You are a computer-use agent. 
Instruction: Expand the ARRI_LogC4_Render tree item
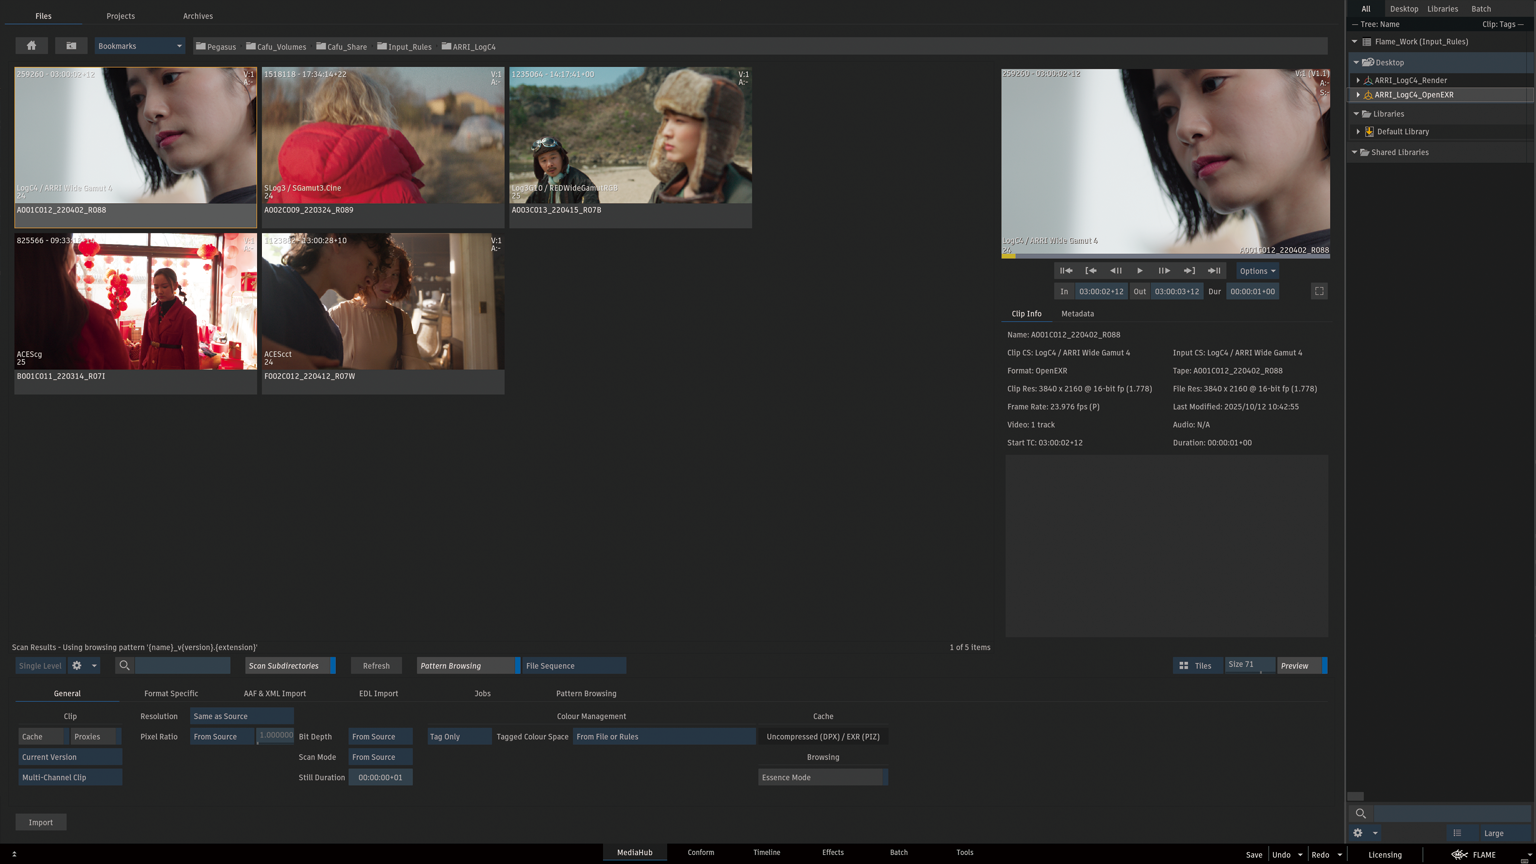[x=1358, y=80]
